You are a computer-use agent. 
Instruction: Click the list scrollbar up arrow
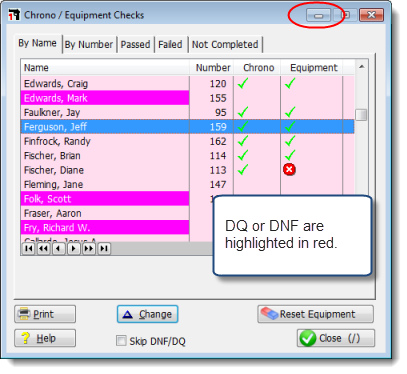(361, 67)
